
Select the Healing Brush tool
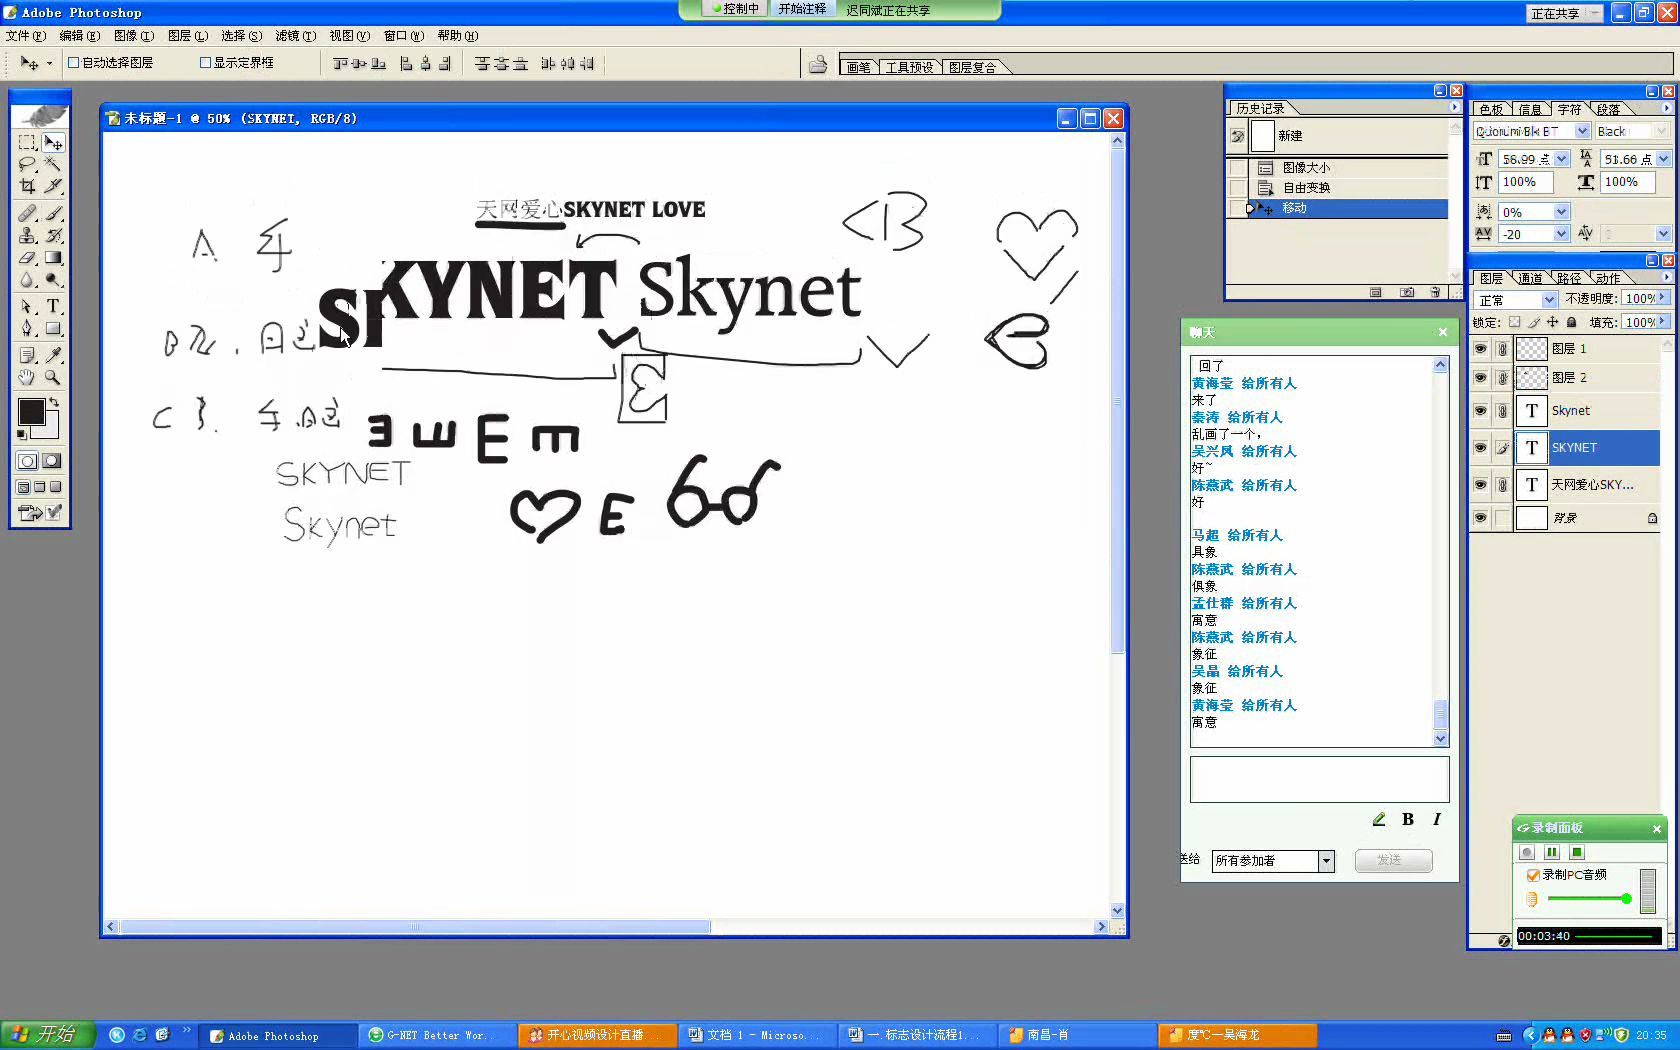click(x=27, y=213)
